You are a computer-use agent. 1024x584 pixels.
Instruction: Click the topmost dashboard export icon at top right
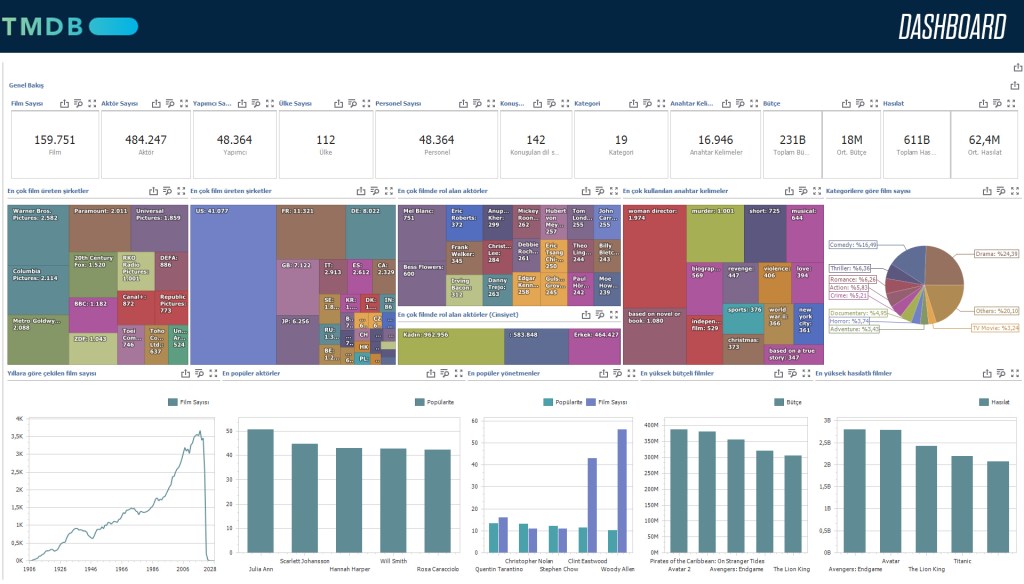click(x=1016, y=68)
